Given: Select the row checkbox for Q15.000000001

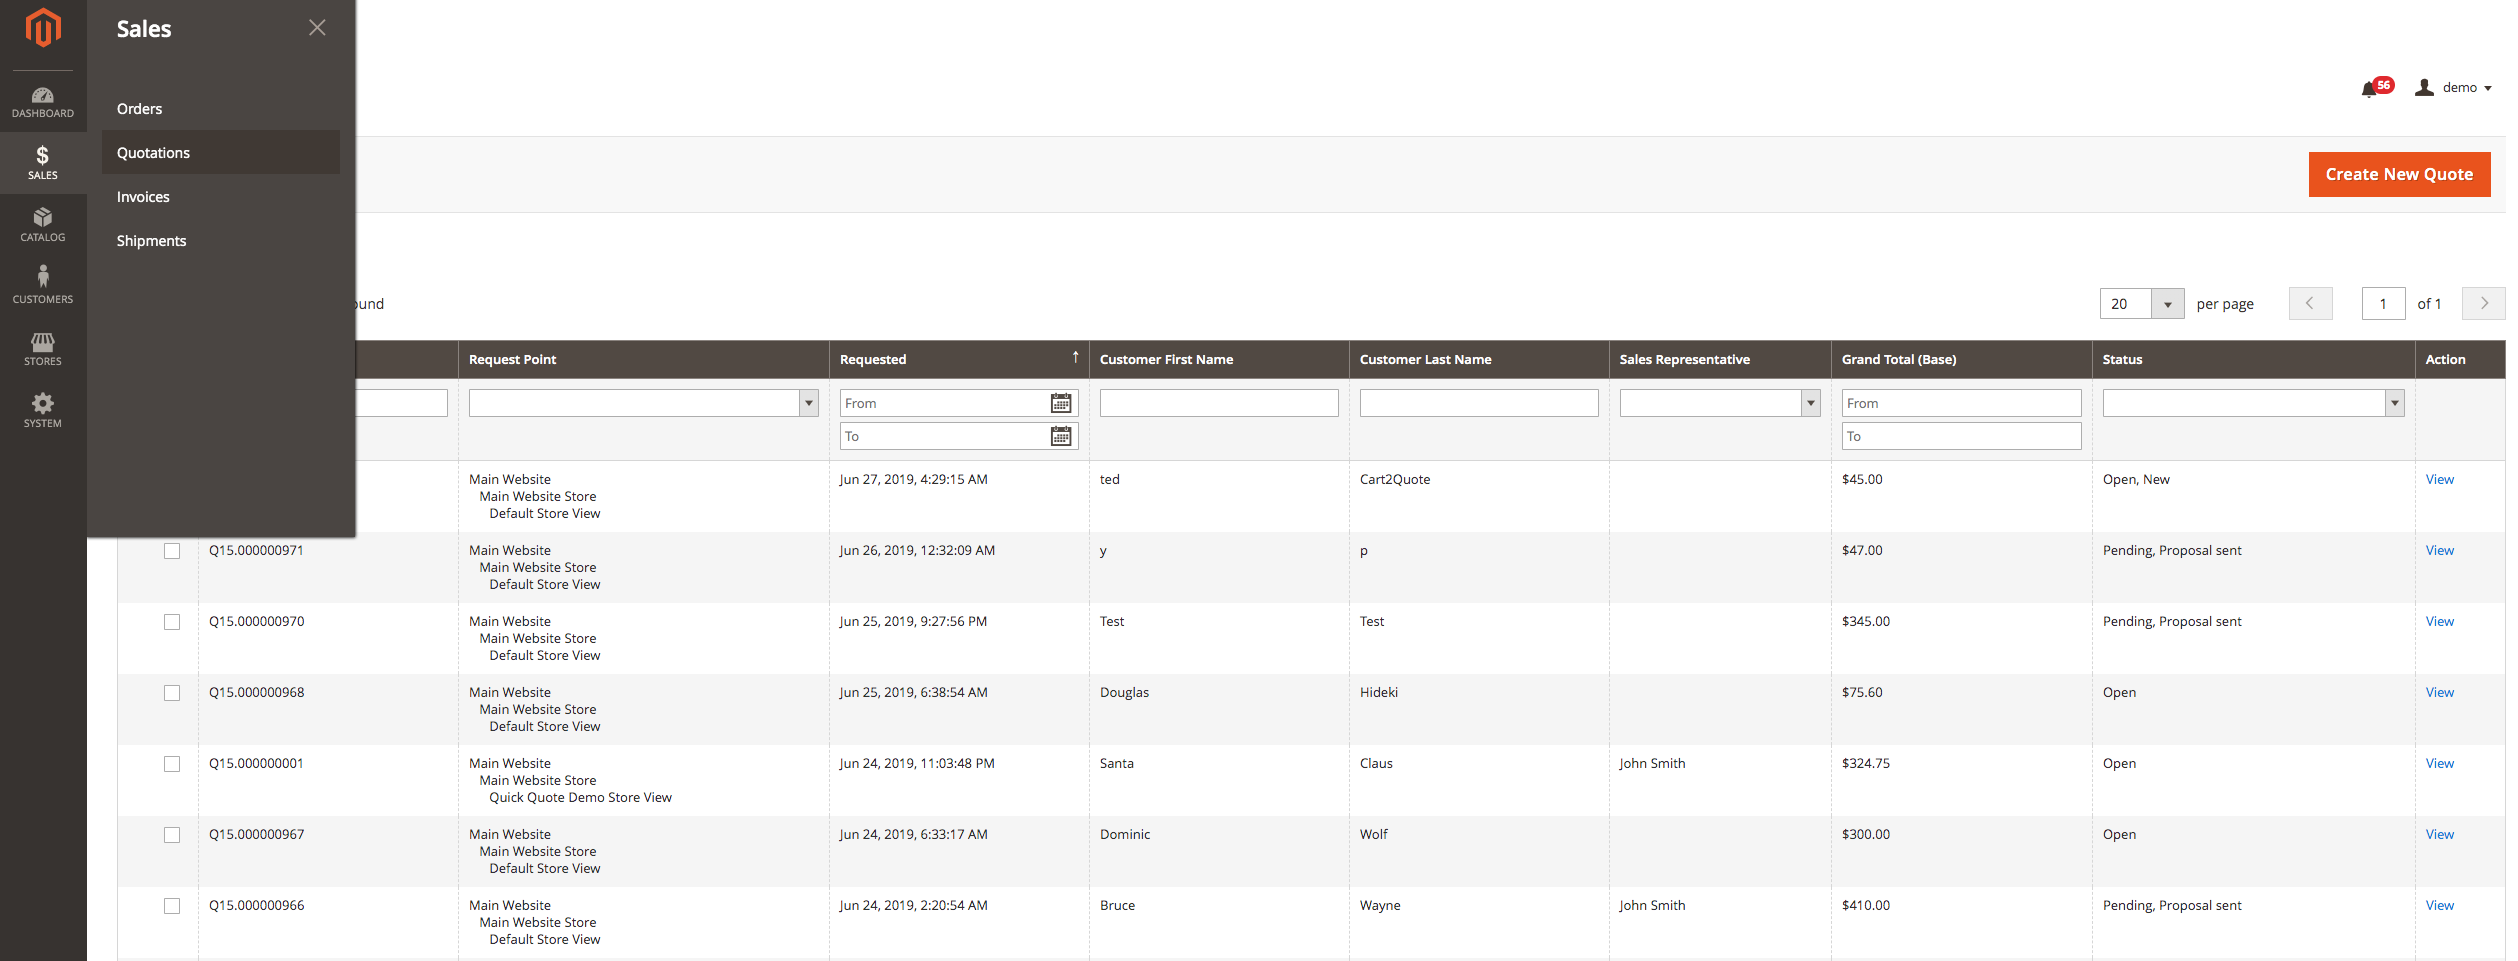Looking at the screenshot, I should point(171,764).
